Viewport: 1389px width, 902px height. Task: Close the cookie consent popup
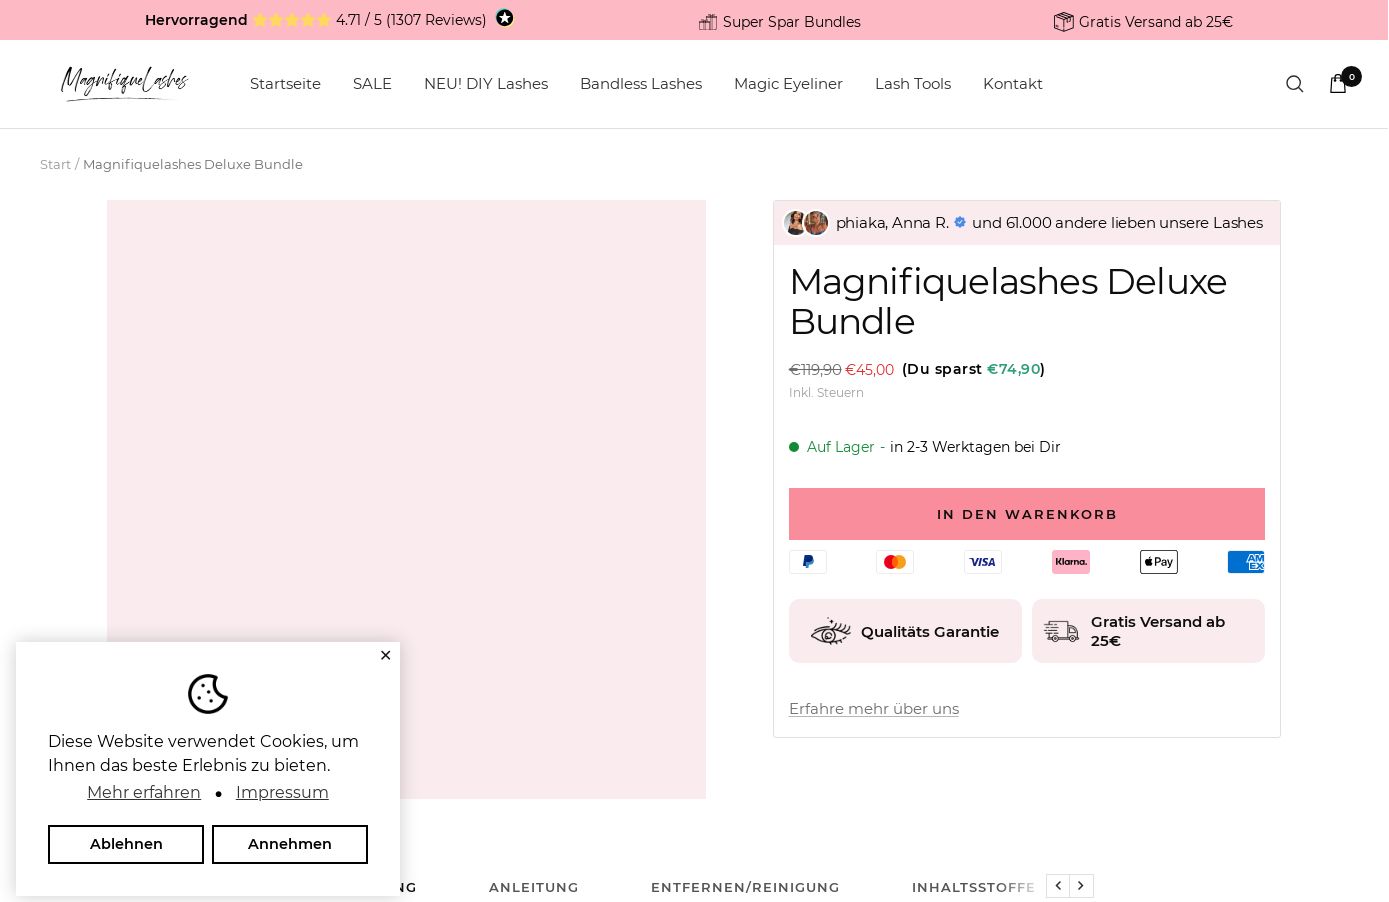click(x=385, y=655)
